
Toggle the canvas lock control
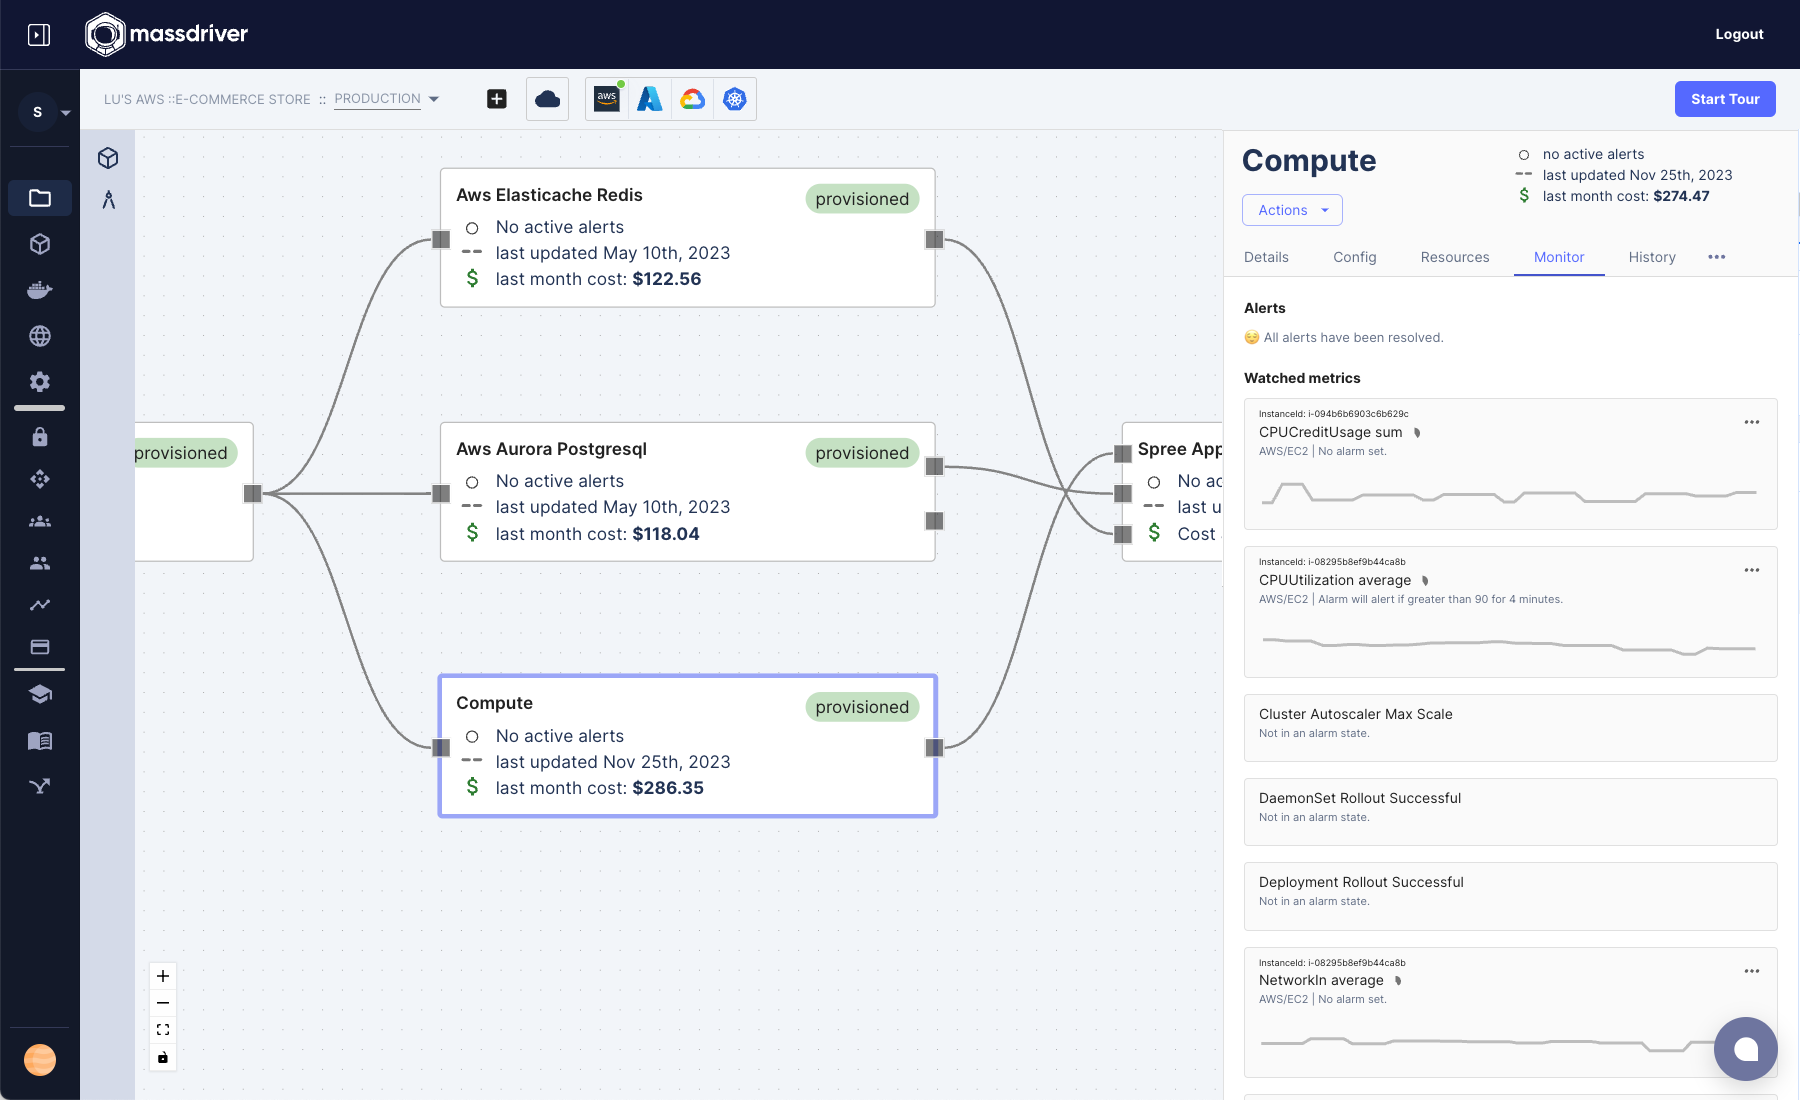pos(163,1057)
